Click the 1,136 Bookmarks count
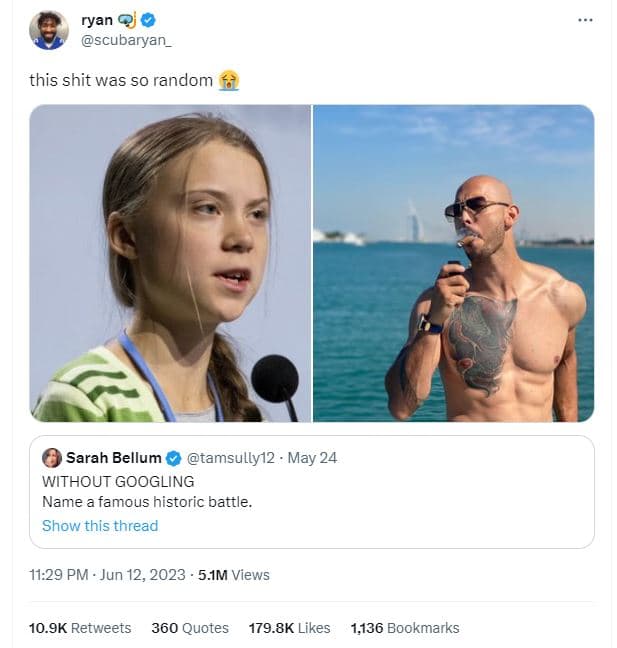The height and width of the screenshot is (648, 617). point(405,628)
